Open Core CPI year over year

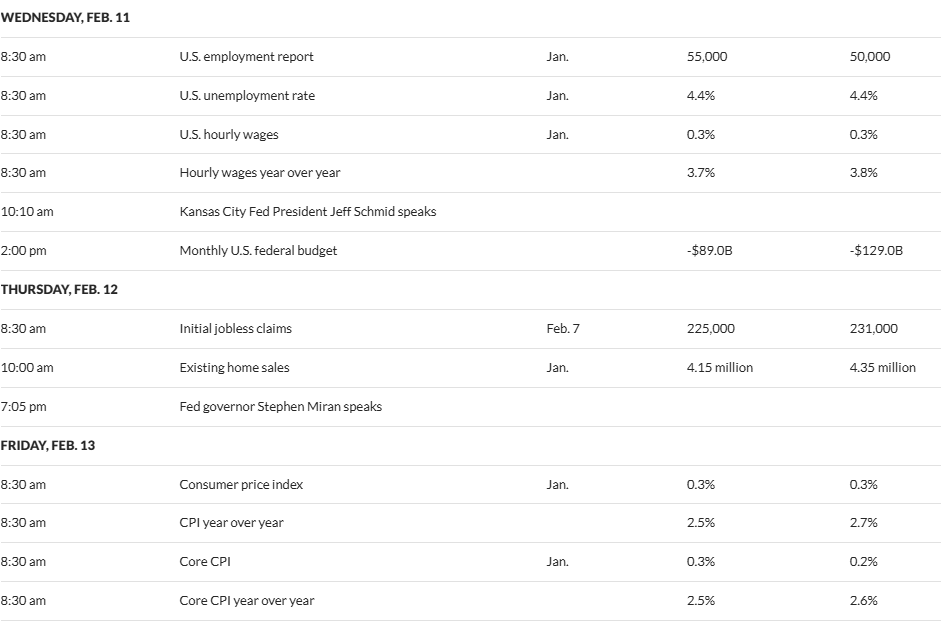pyautogui.click(x=246, y=601)
